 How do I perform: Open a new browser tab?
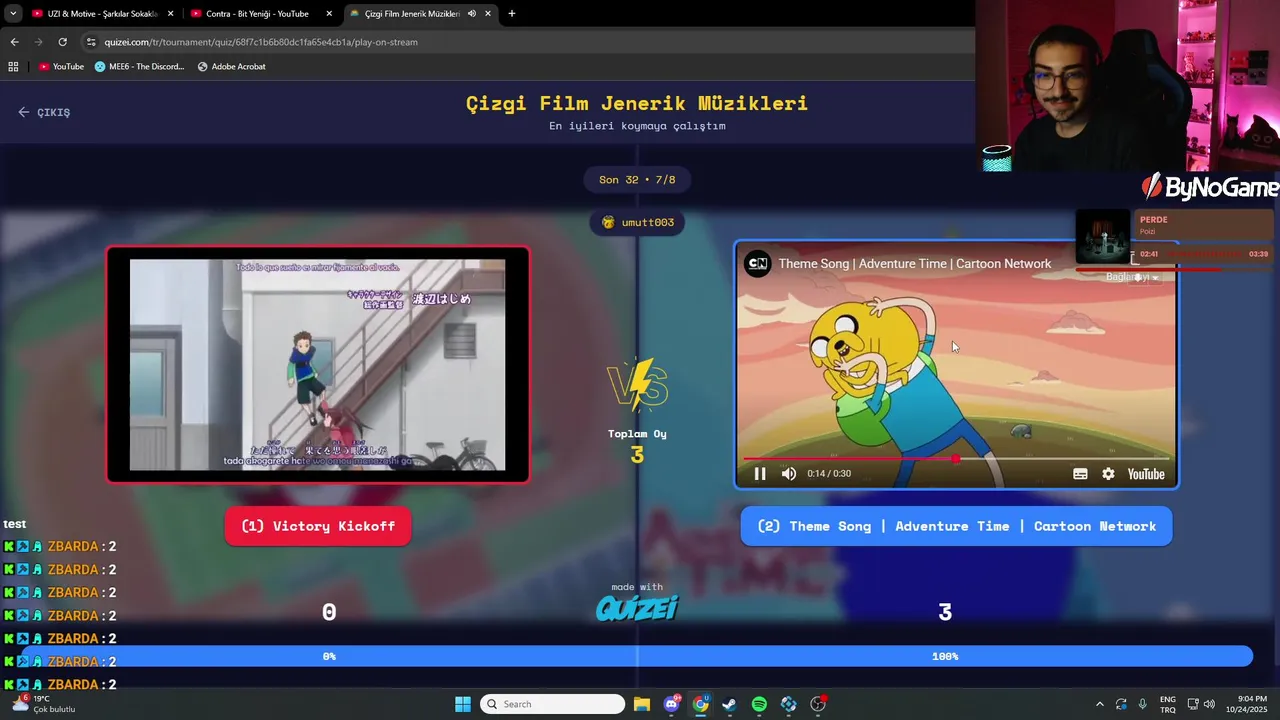coord(512,14)
